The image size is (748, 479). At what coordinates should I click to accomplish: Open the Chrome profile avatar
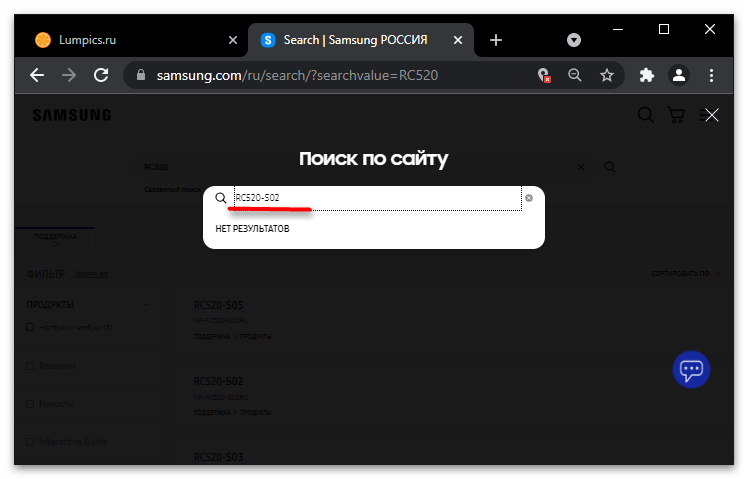tap(679, 75)
